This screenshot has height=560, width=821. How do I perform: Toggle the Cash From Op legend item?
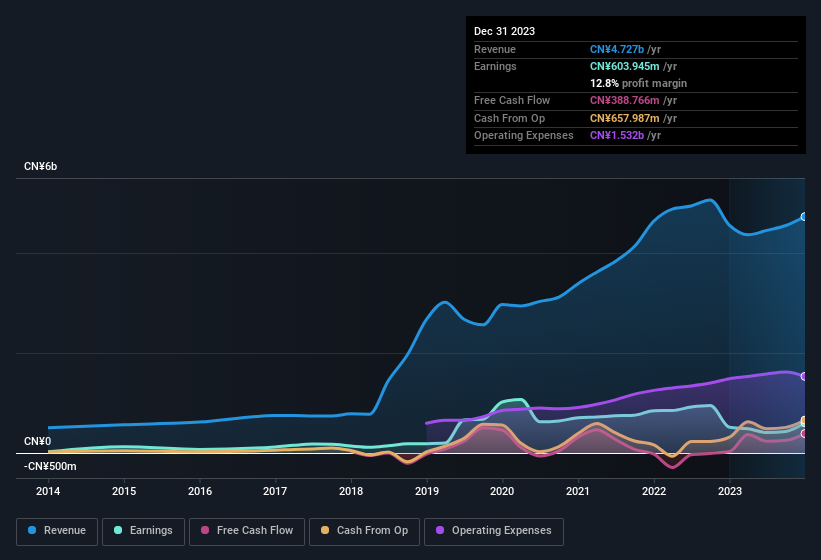click(364, 531)
